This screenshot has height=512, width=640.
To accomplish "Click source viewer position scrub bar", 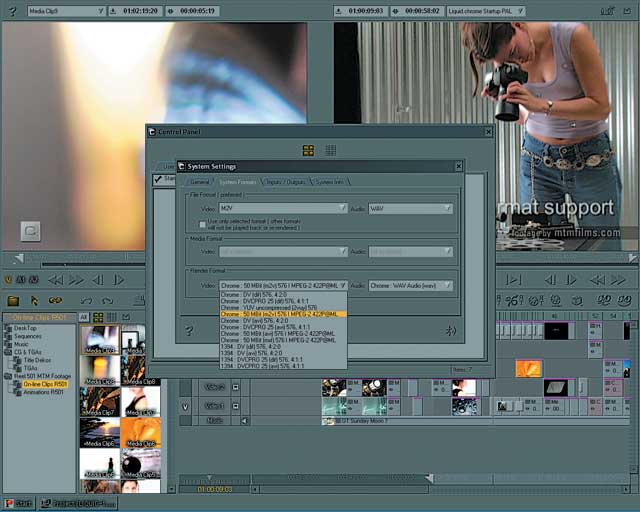I will [93, 265].
